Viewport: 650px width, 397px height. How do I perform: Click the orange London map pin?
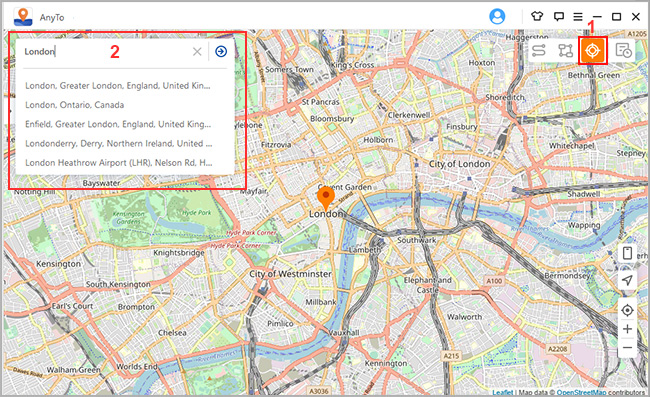[326, 198]
